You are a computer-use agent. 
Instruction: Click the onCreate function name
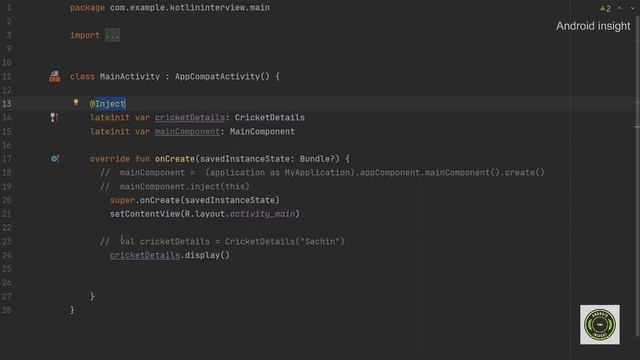175,159
